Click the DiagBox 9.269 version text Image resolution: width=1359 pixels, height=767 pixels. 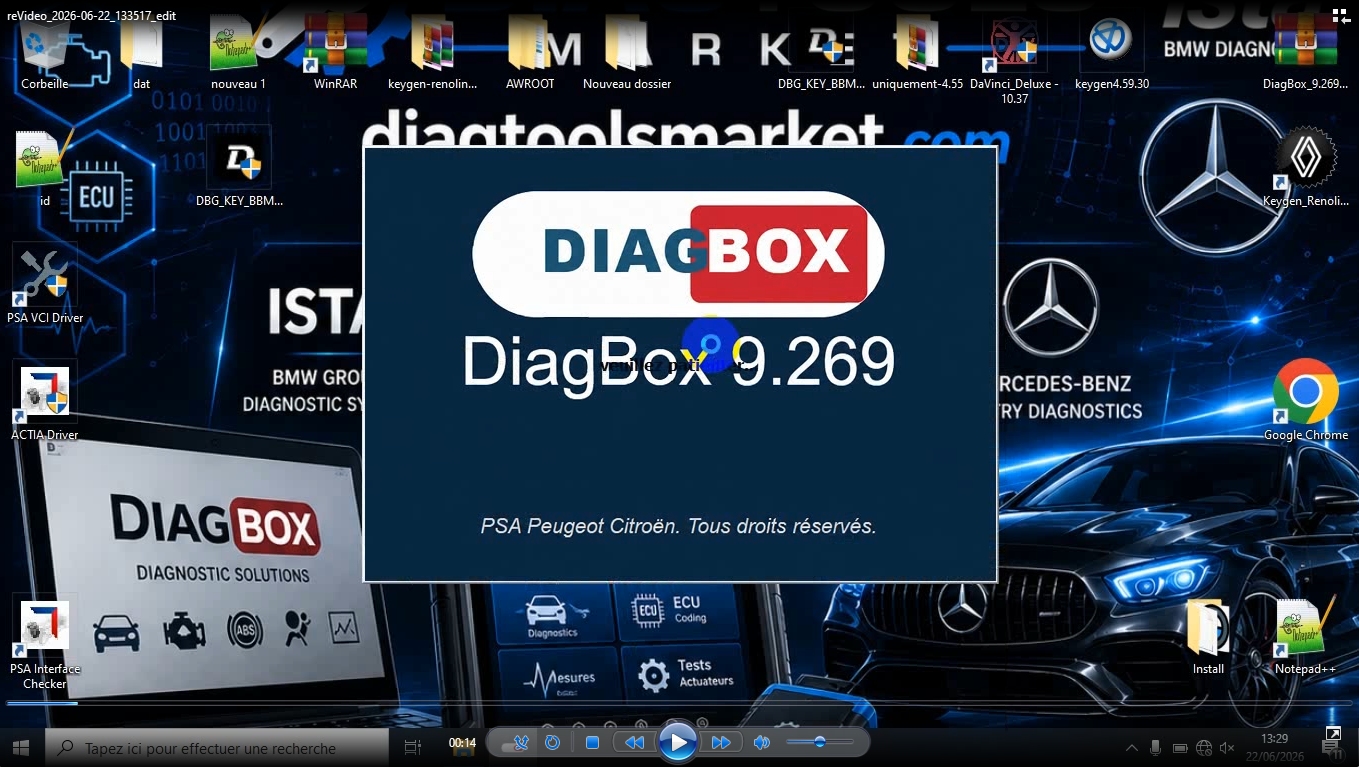678,361
